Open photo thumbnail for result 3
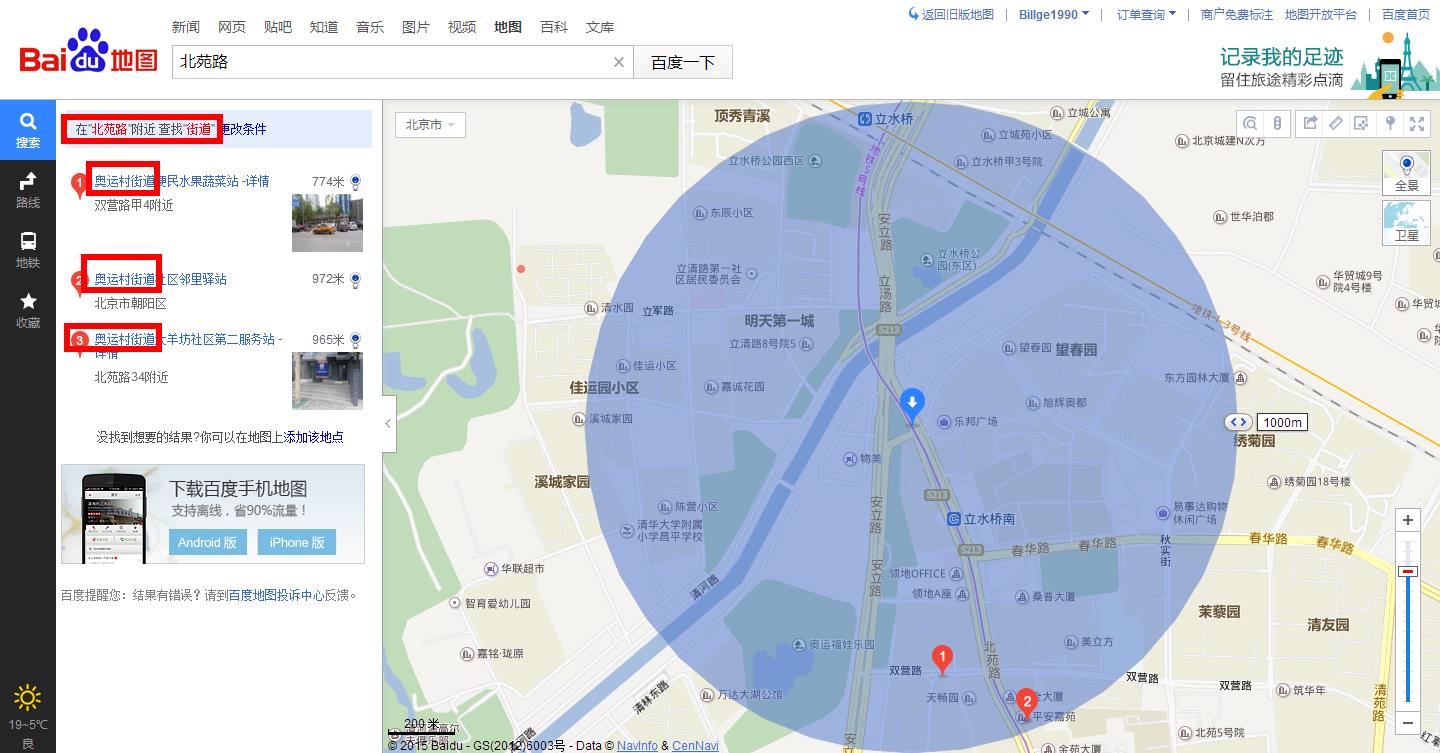The image size is (1440, 753). point(327,381)
